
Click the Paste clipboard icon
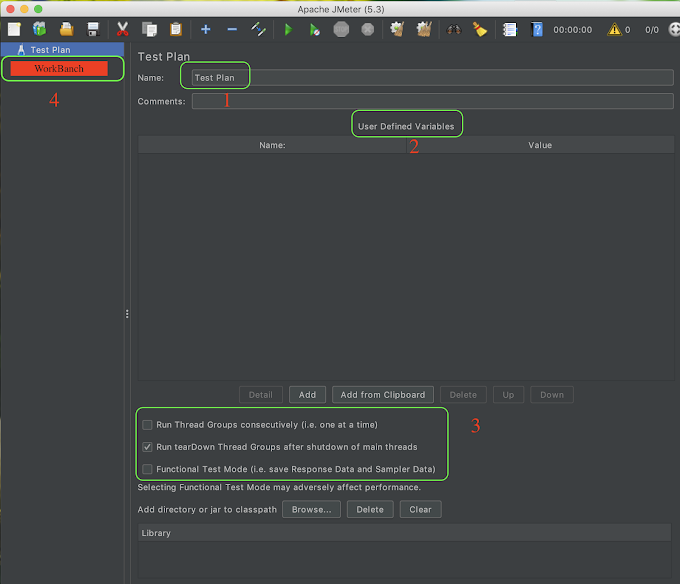coord(176,29)
